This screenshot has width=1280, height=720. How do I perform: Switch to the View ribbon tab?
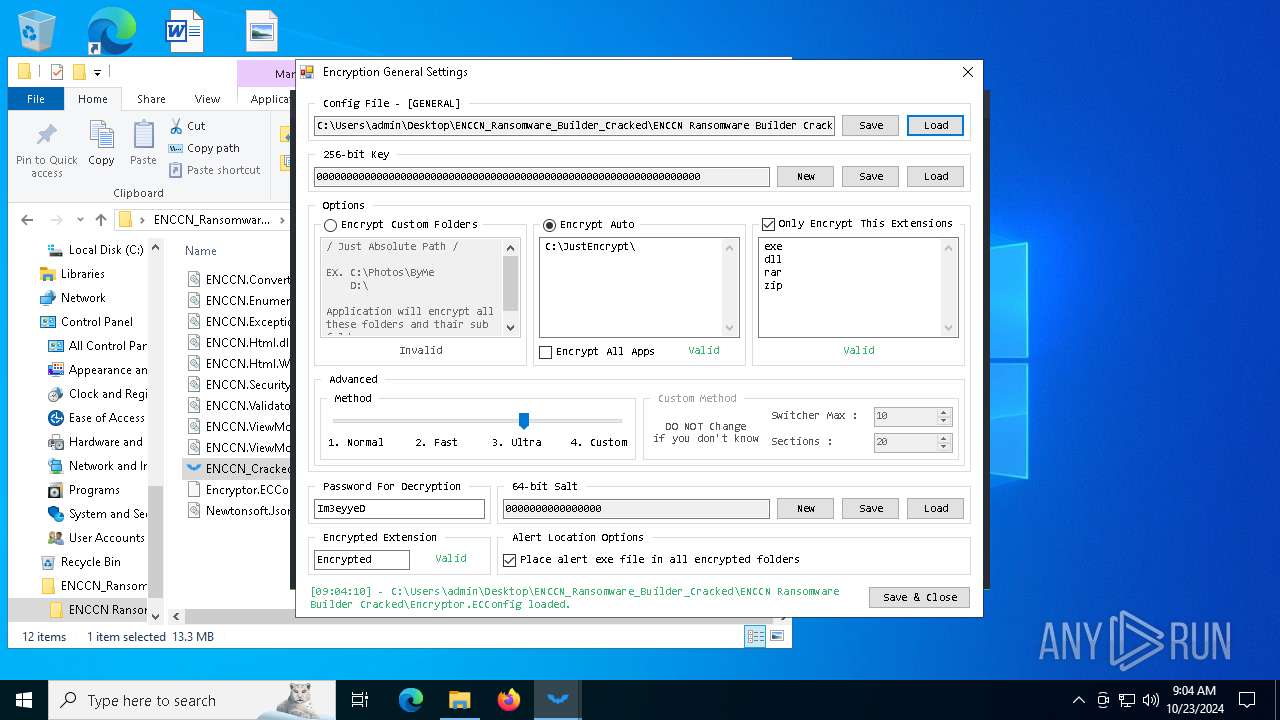207,99
